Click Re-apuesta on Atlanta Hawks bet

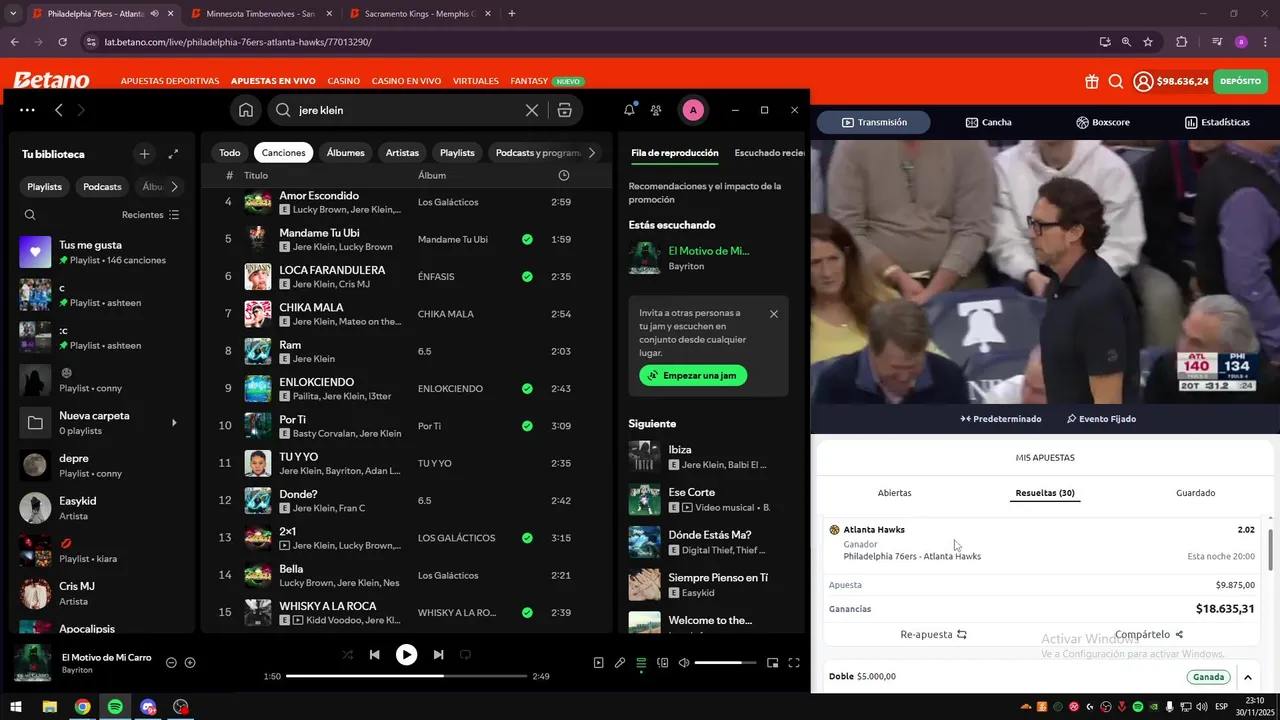(x=933, y=634)
